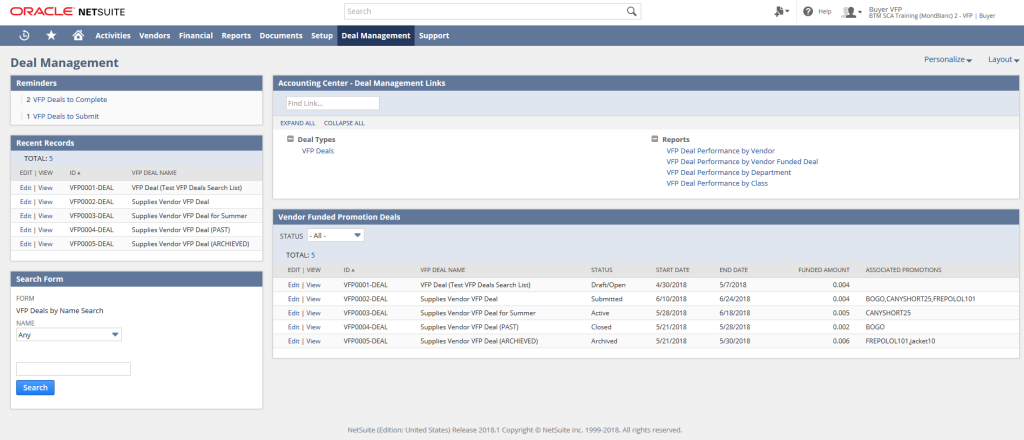This screenshot has width=1024, height=440.
Task: Collapse the Reports group
Action: tap(655, 139)
